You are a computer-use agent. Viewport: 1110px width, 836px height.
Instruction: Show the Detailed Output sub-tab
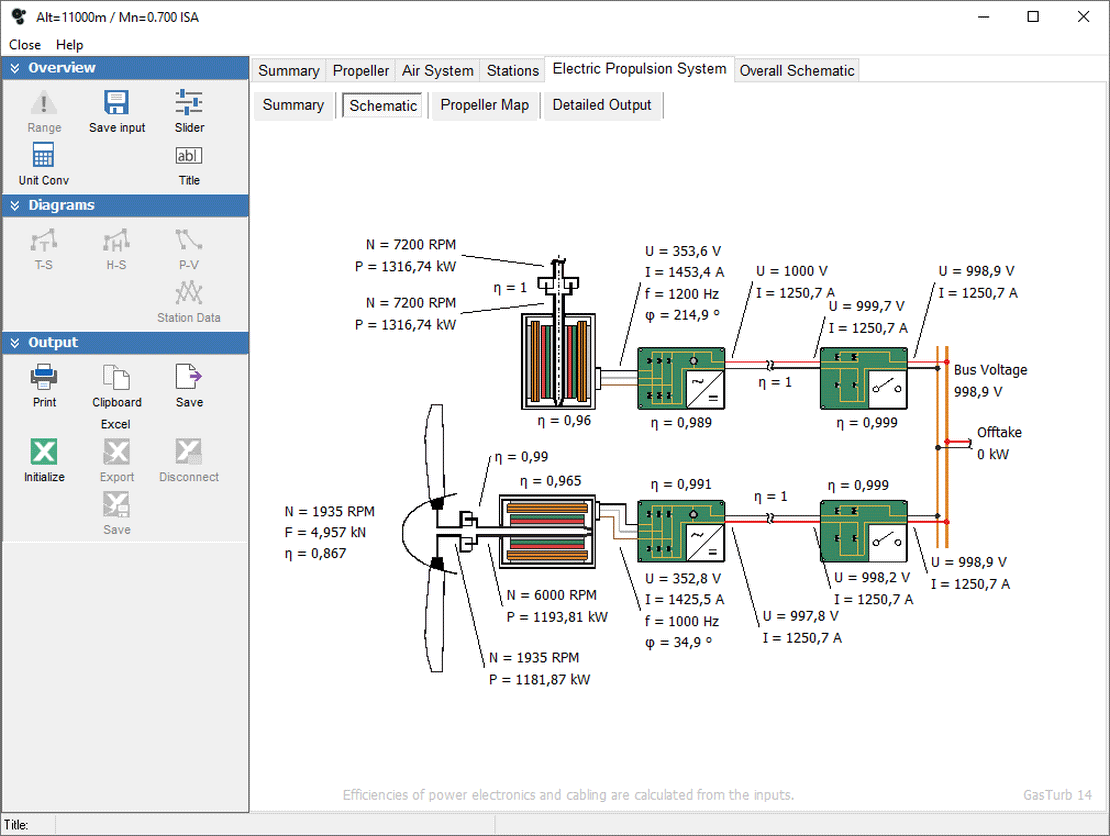point(601,105)
